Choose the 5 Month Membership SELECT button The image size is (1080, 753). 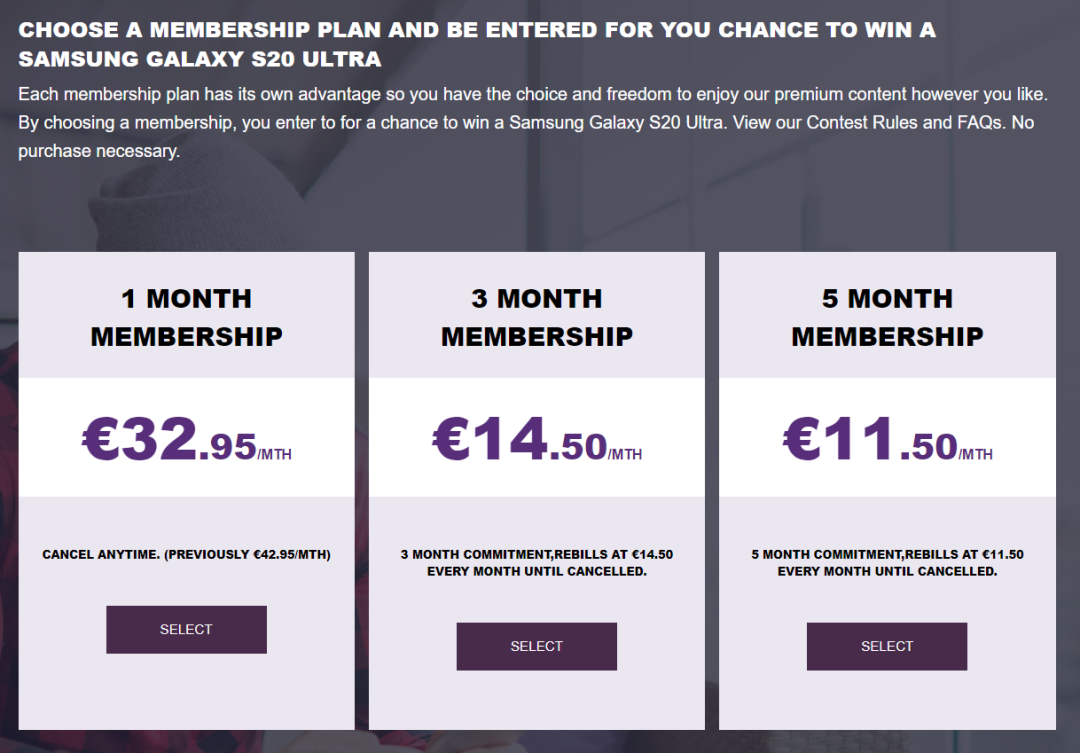887,646
